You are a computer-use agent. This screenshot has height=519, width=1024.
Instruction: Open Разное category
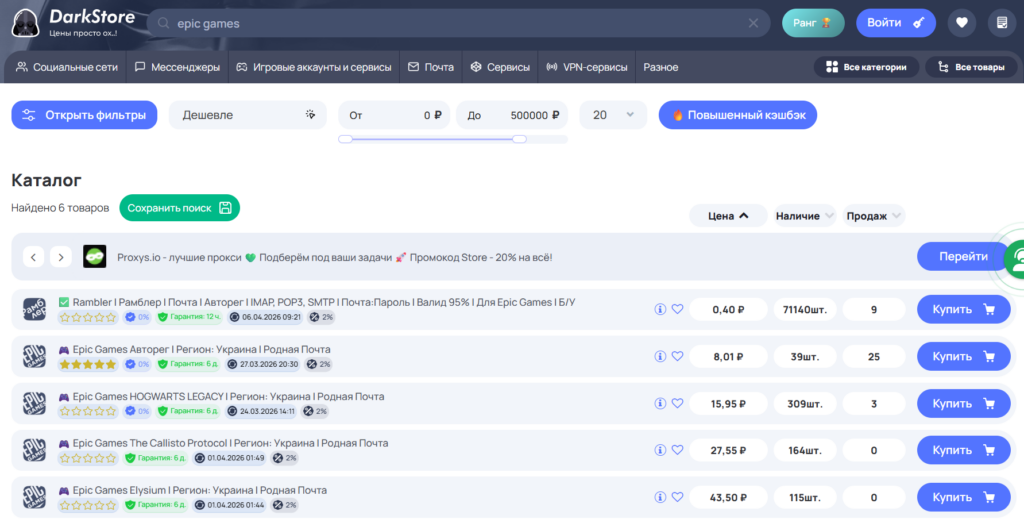click(x=661, y=67)
